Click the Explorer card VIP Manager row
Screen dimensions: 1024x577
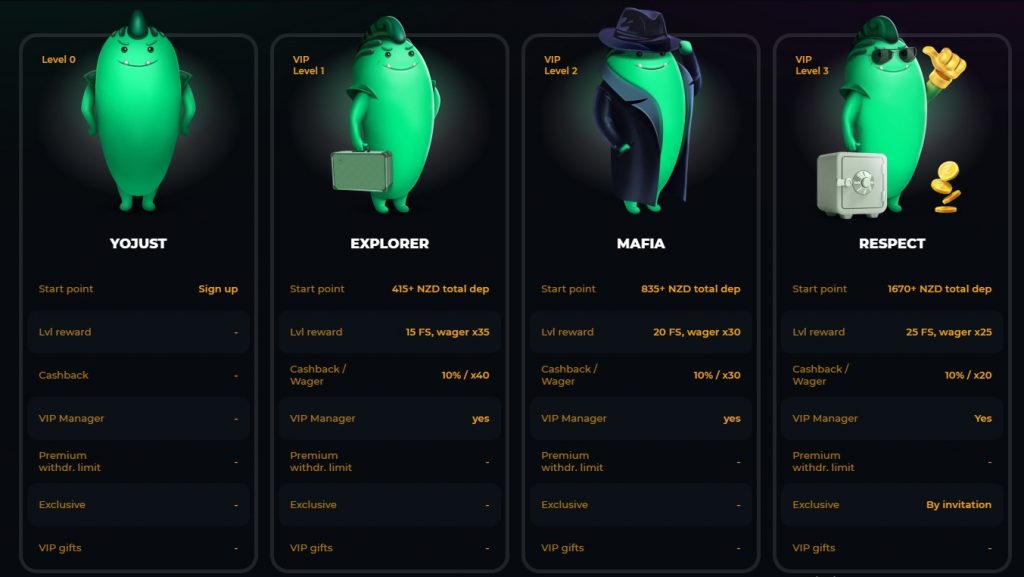389,418
